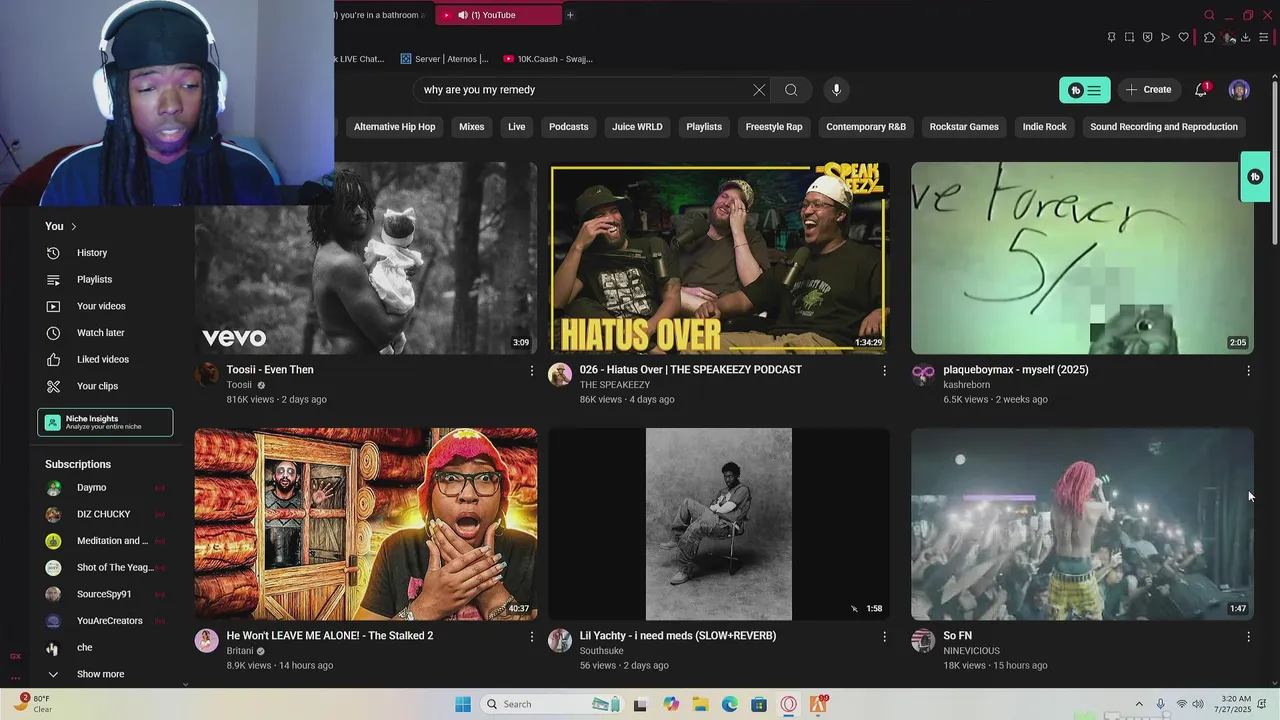Open options for So FN video

pyautogui.click(x=1248, y=637)
